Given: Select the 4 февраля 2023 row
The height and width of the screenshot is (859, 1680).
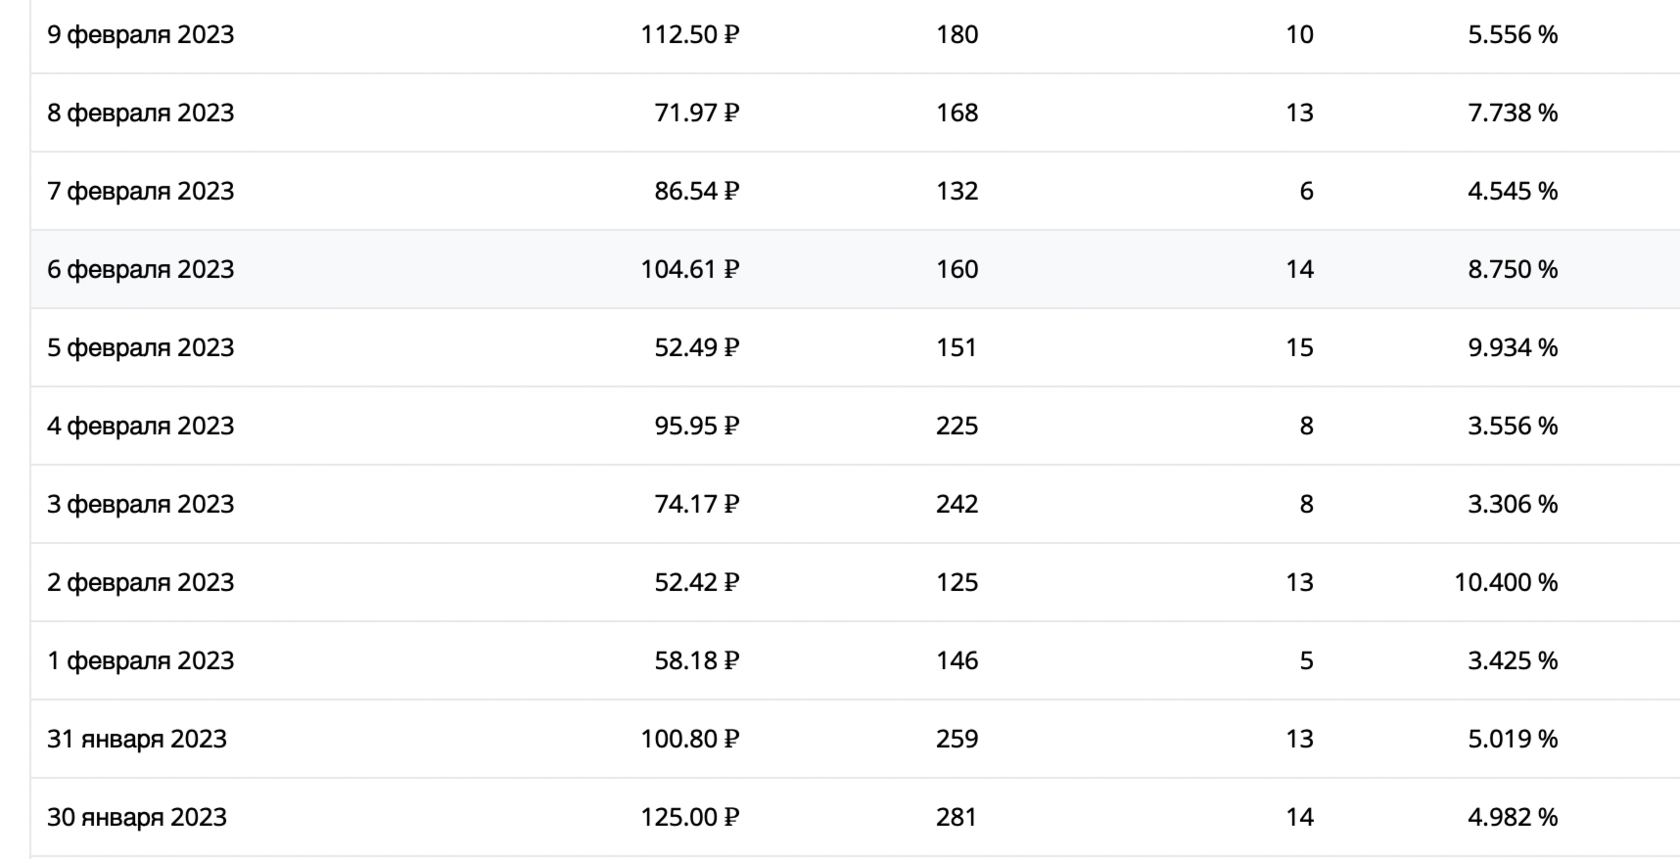Looking at the screenshot, I should pyautogui.click(x=855, y=426).
